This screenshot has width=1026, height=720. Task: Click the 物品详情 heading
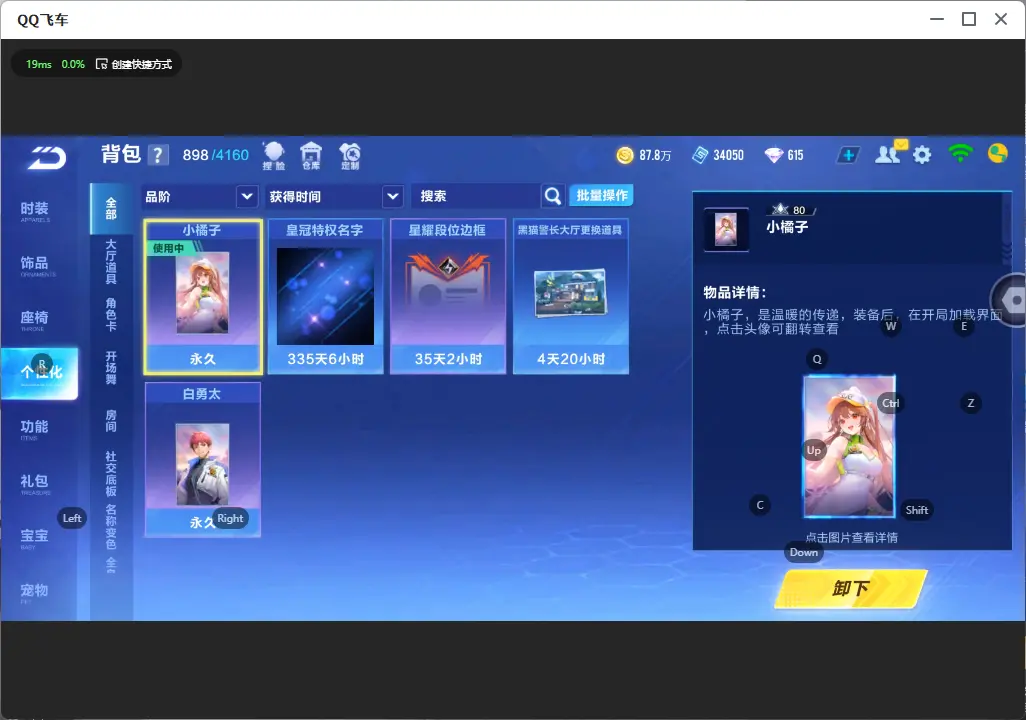pos(735,292)
